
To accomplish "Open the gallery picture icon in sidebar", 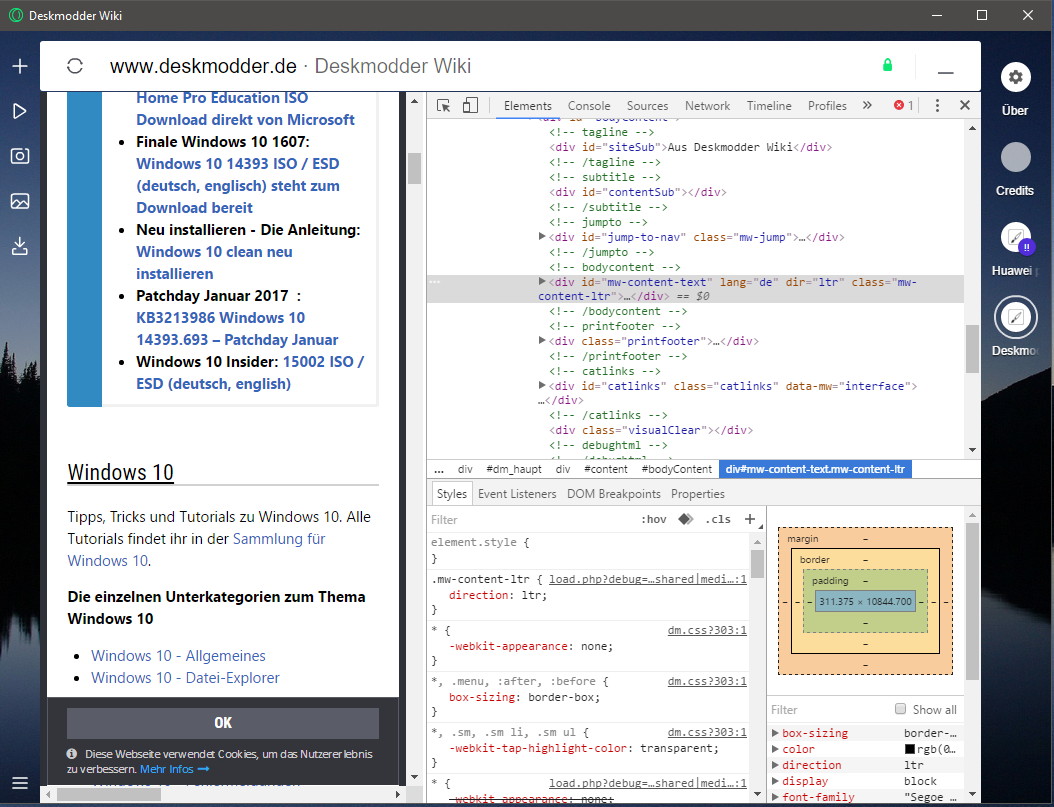I will coord(20,201).
